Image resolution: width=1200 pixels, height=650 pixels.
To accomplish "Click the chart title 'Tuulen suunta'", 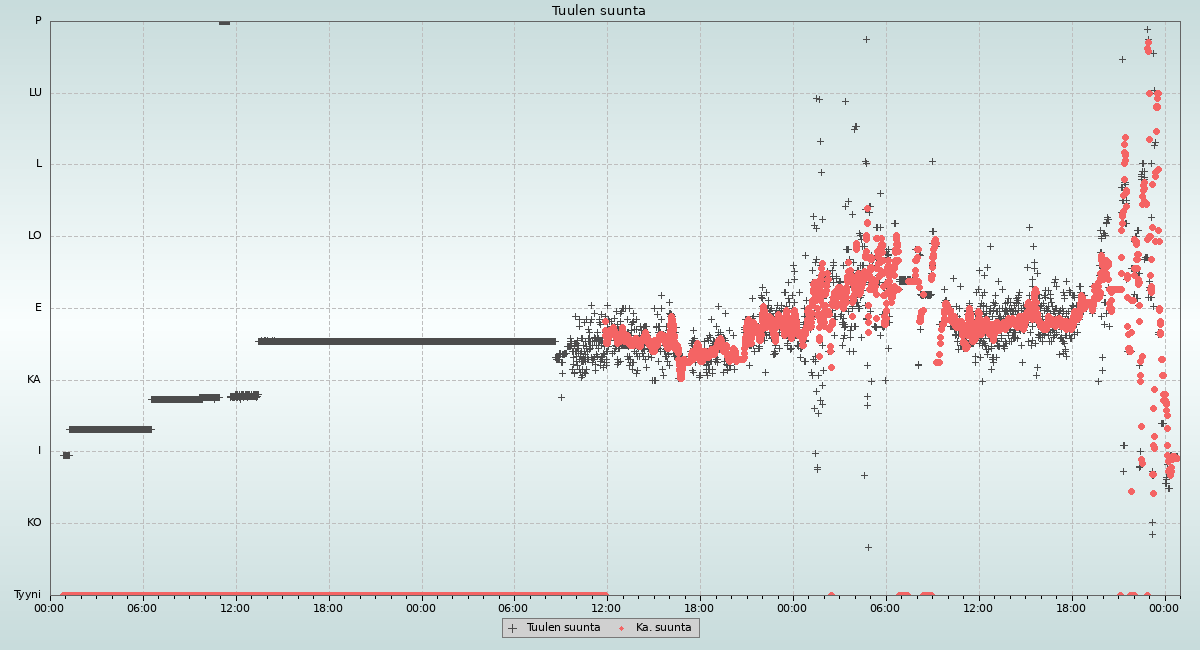I will (x=598, y=11).
